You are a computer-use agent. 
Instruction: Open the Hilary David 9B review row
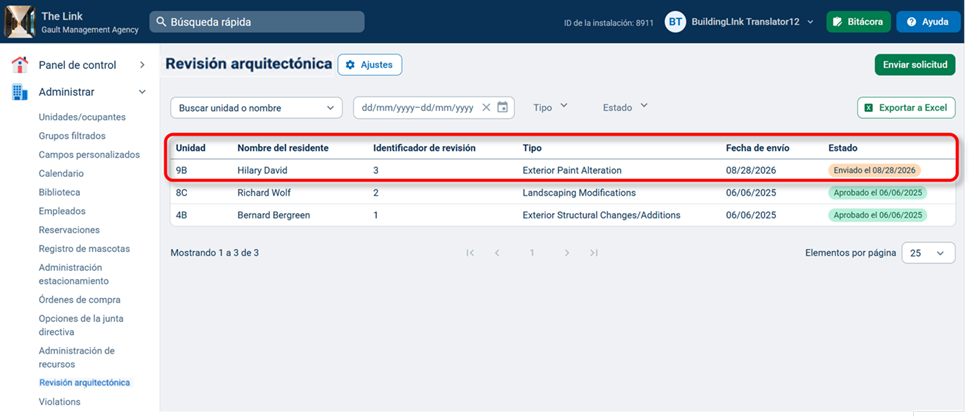[563, 170]
